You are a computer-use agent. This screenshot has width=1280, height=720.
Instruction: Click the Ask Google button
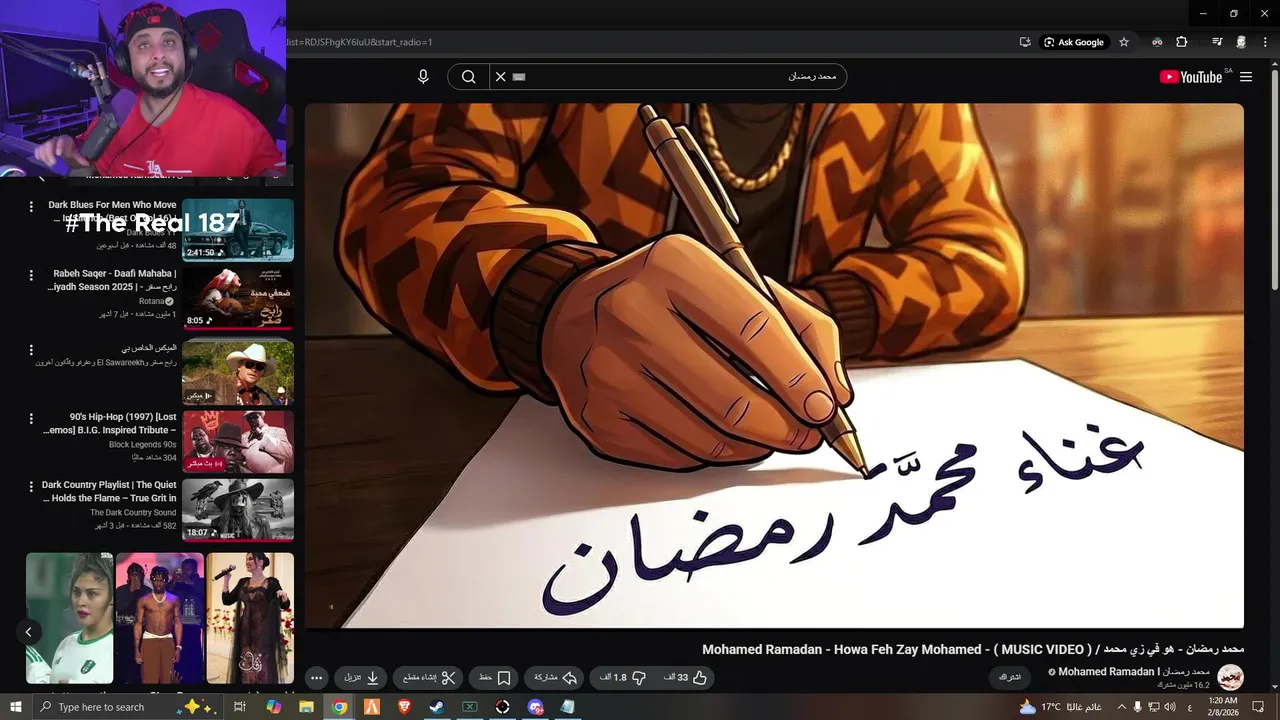point(1074,42)
